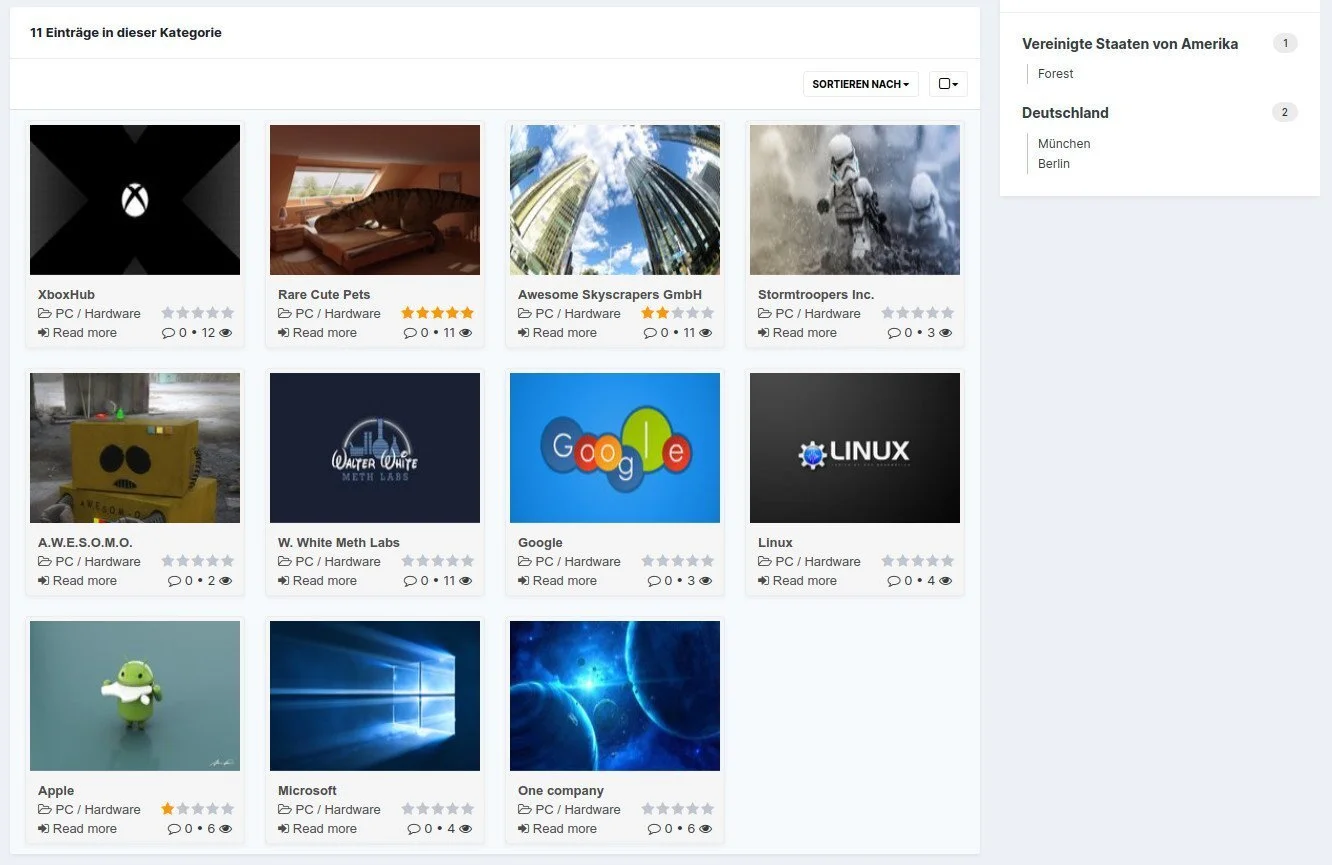
Task: Open the Stormtroopers Inc. entry title
Action: tap(815, 295)
